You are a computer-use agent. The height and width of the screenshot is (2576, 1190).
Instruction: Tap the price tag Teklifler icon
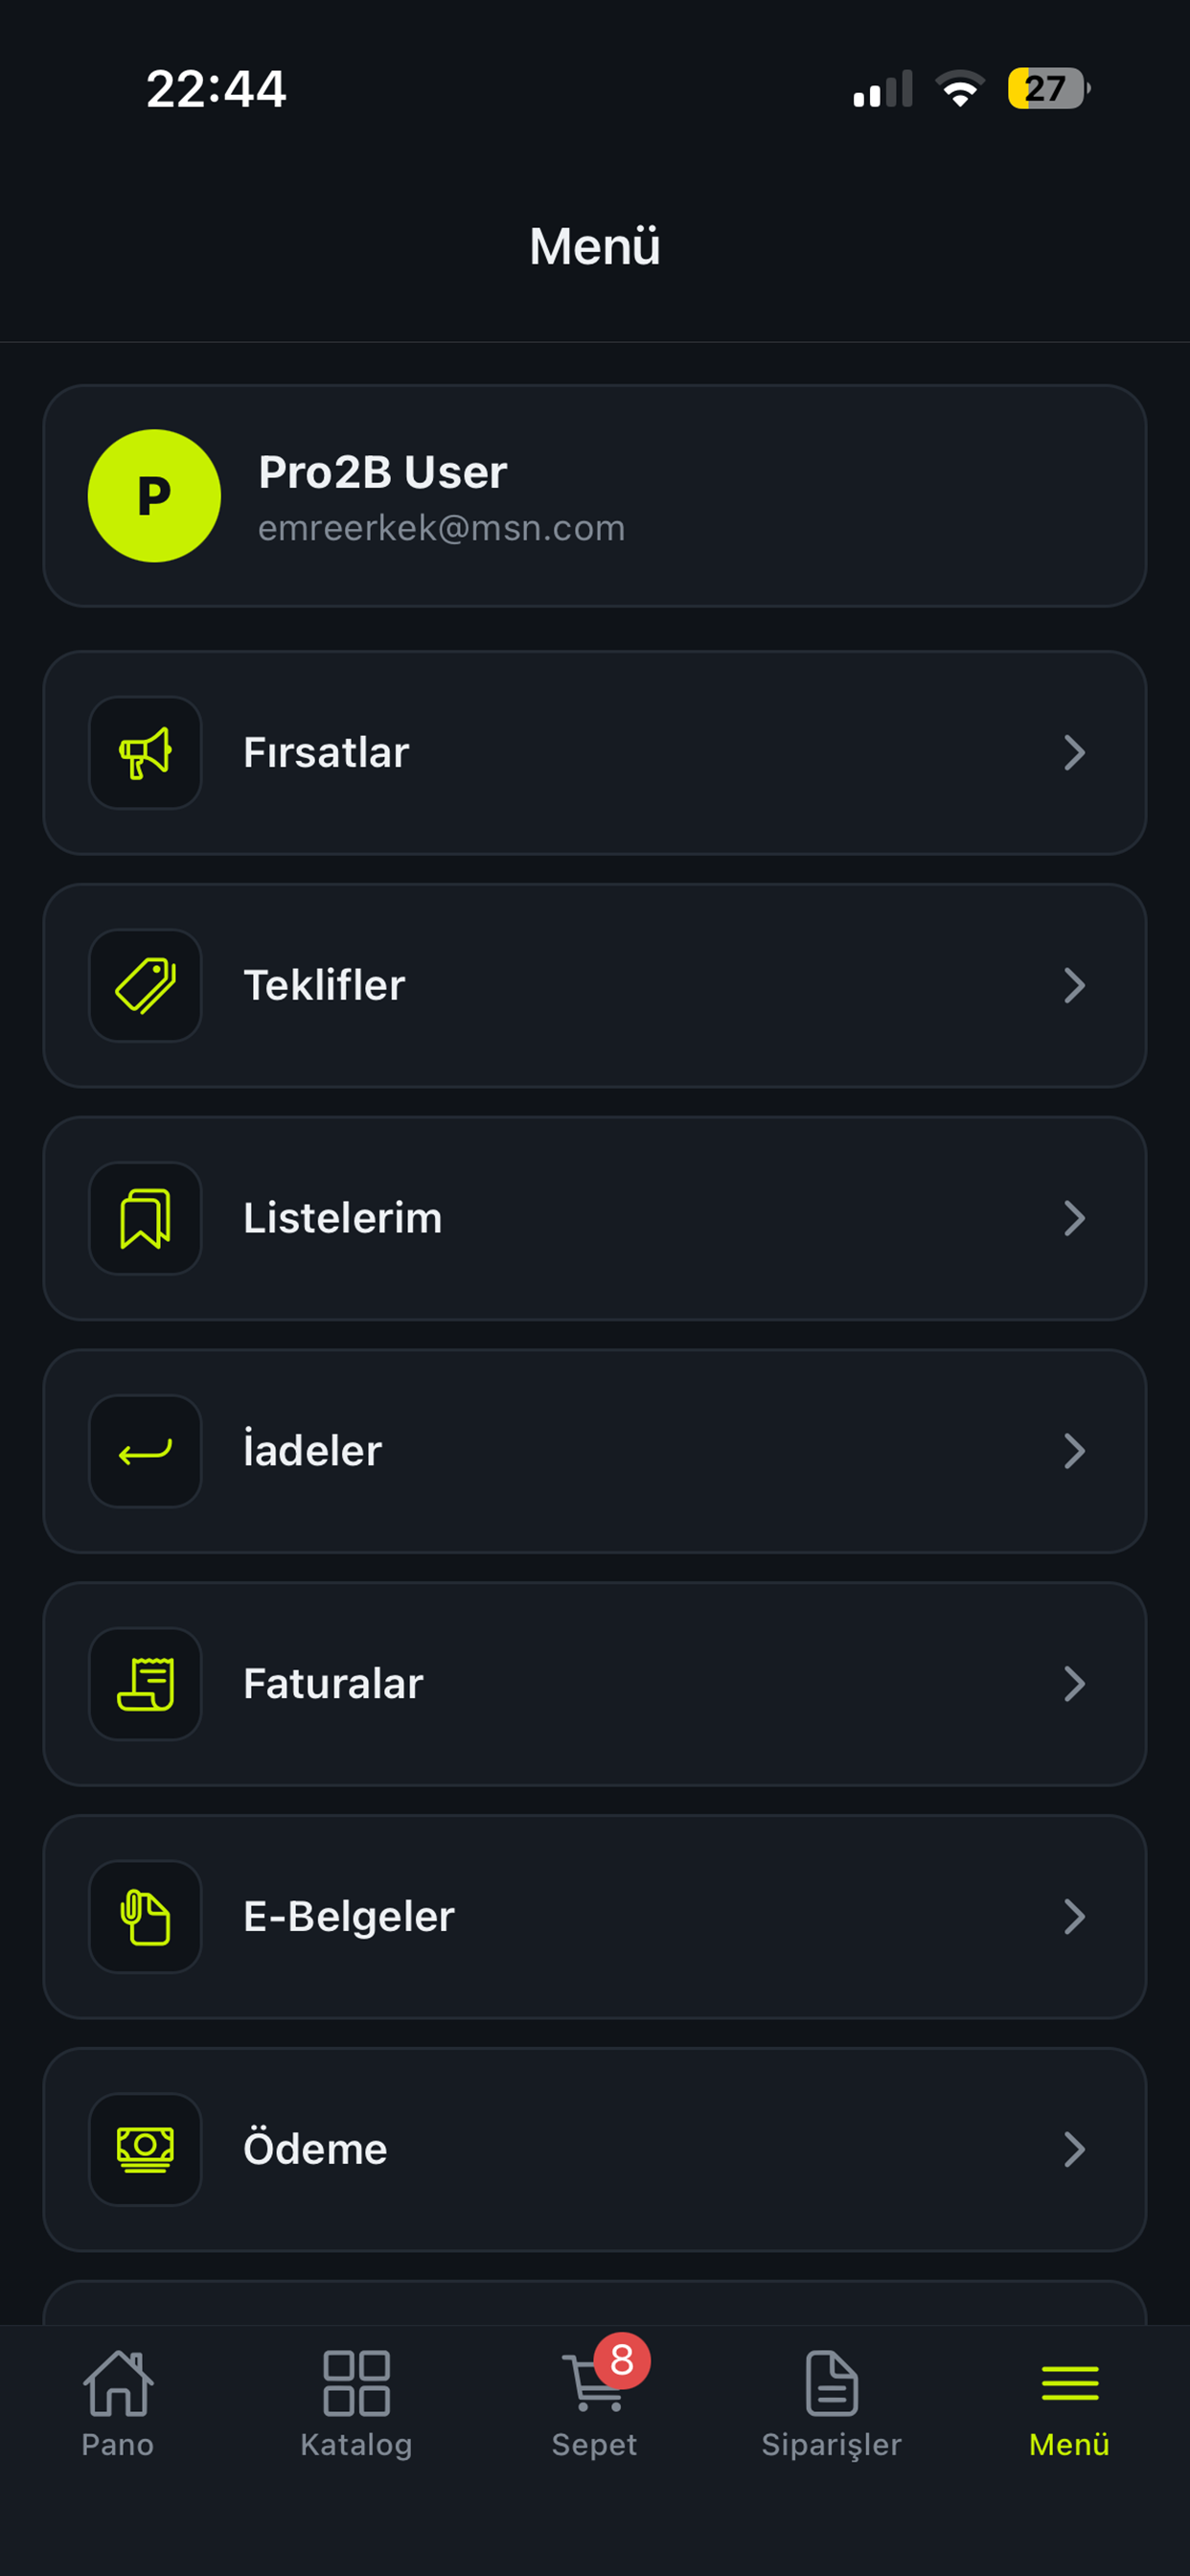tap(145, 986)
